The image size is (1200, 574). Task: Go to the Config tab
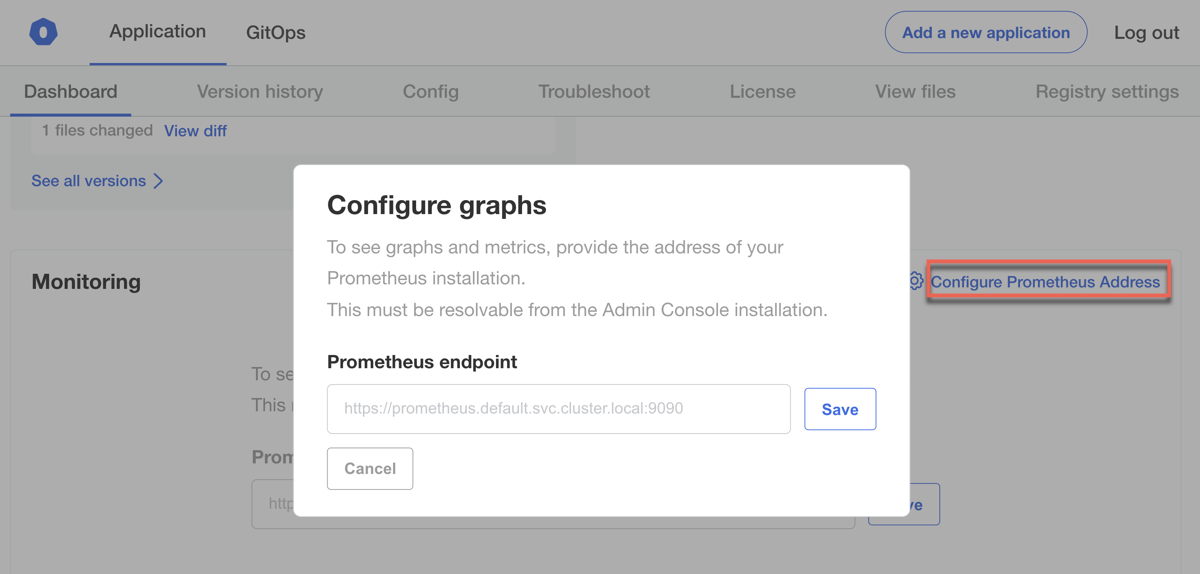pos(430,92)
